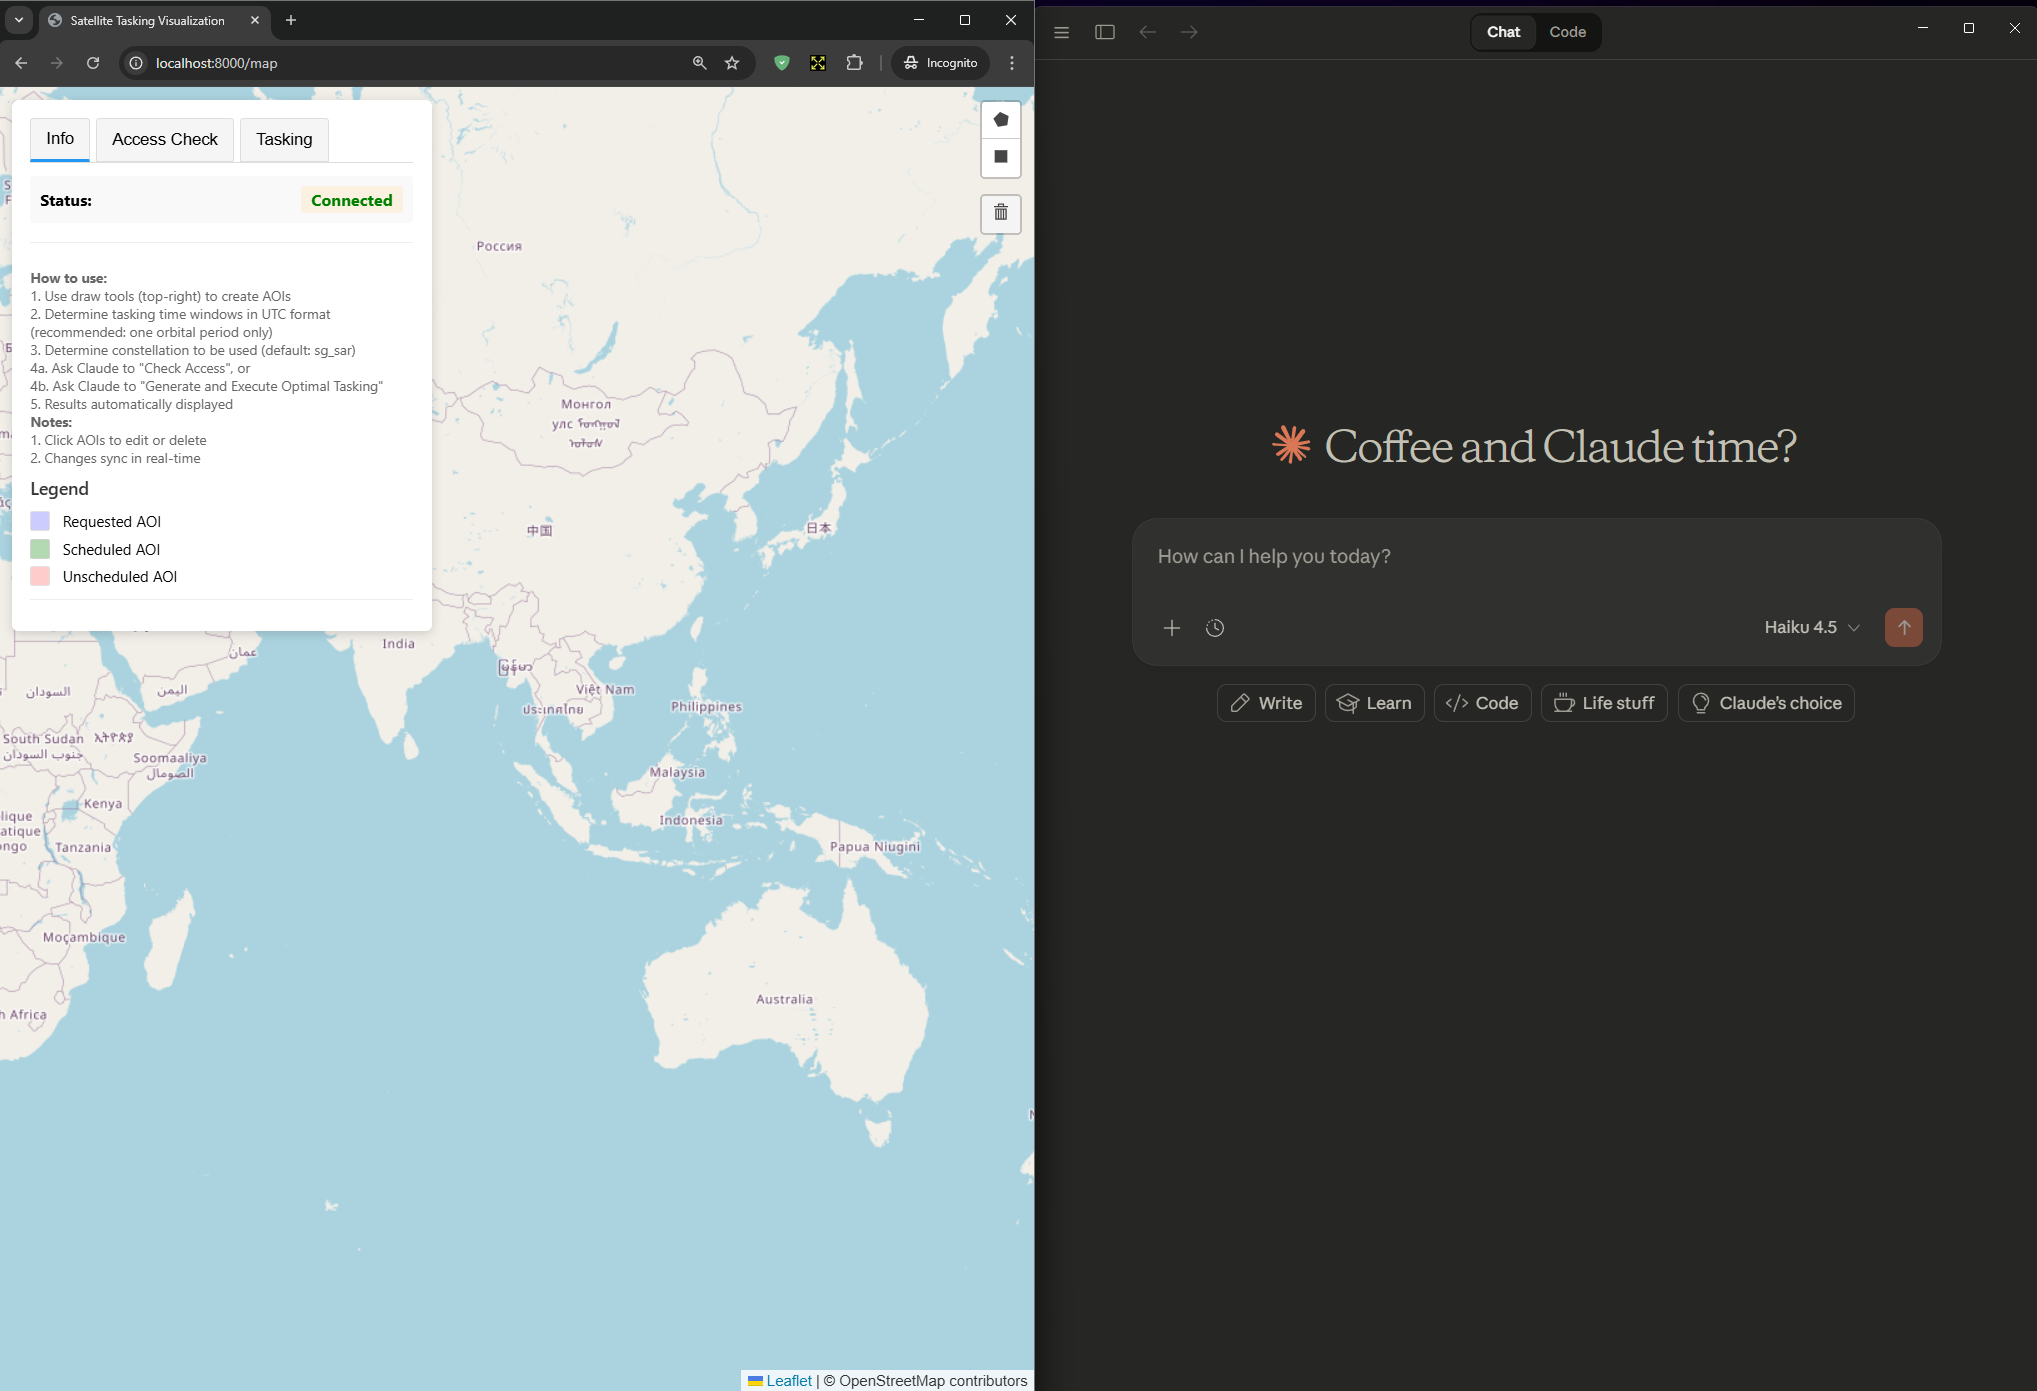Viewport: 2037px width, 1391px height.
Task: Open the browser extensions puzzle icon
Action: (x=854, y=63)
